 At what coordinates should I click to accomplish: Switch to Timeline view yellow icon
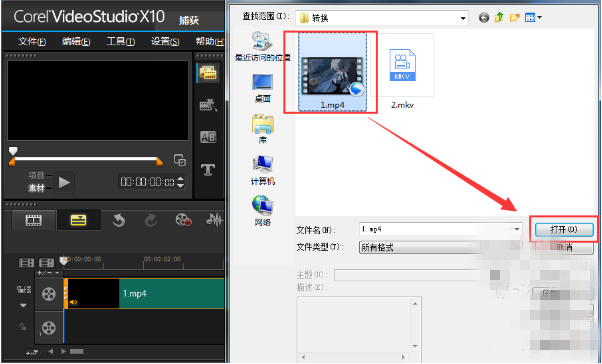(78, 220)
